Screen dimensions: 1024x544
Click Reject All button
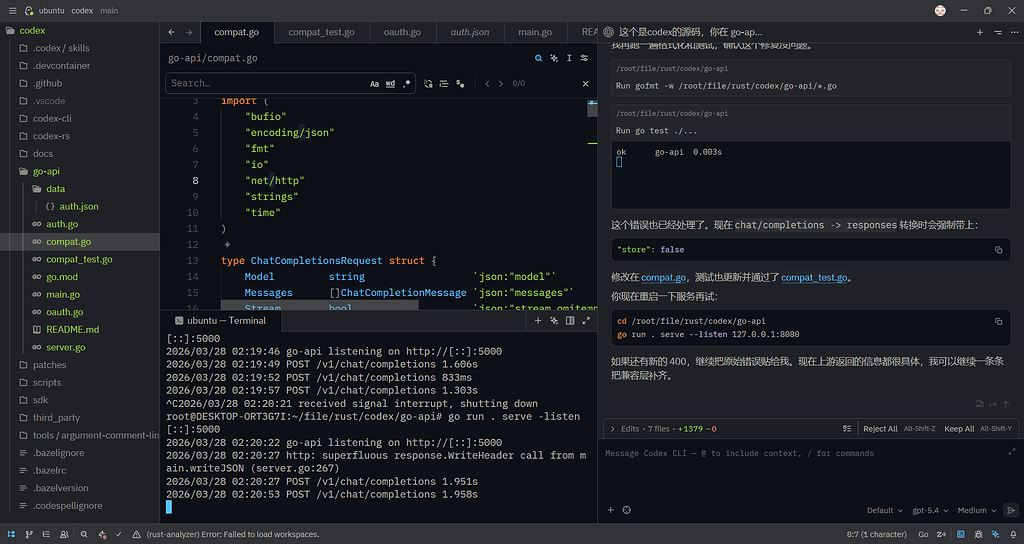pos(880,429)
